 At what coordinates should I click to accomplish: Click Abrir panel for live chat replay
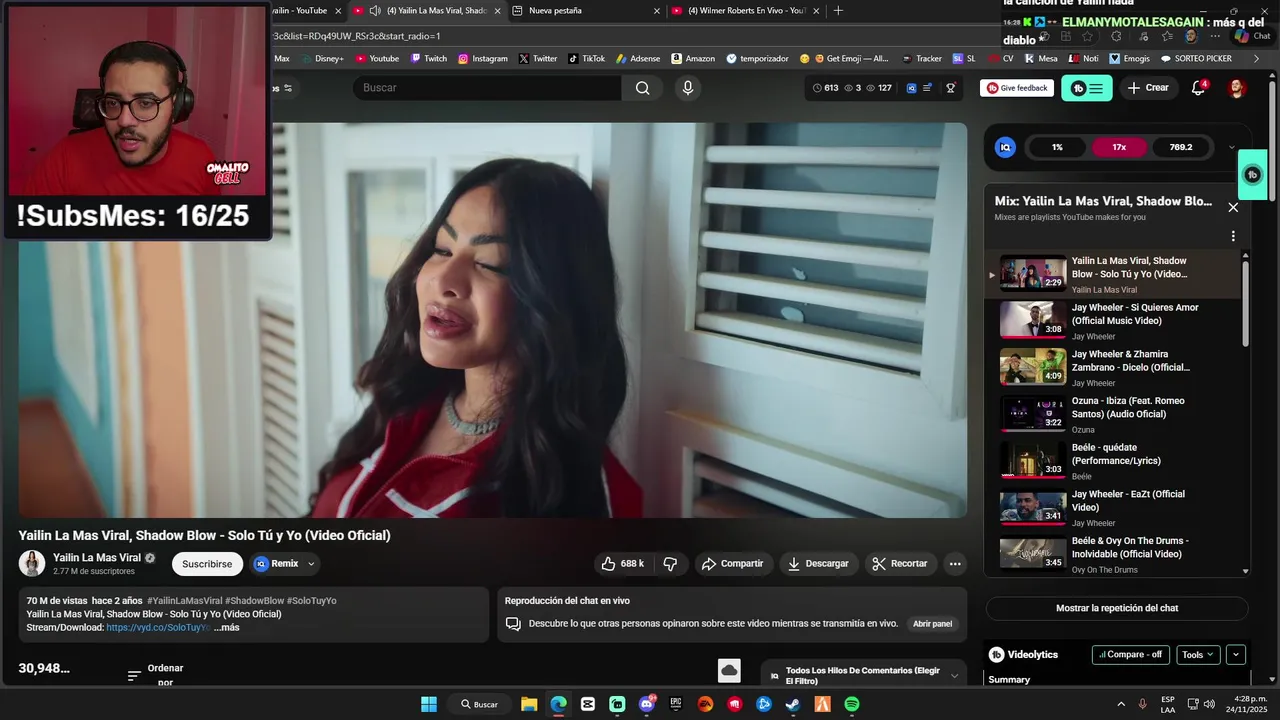[x=932, y=624]
